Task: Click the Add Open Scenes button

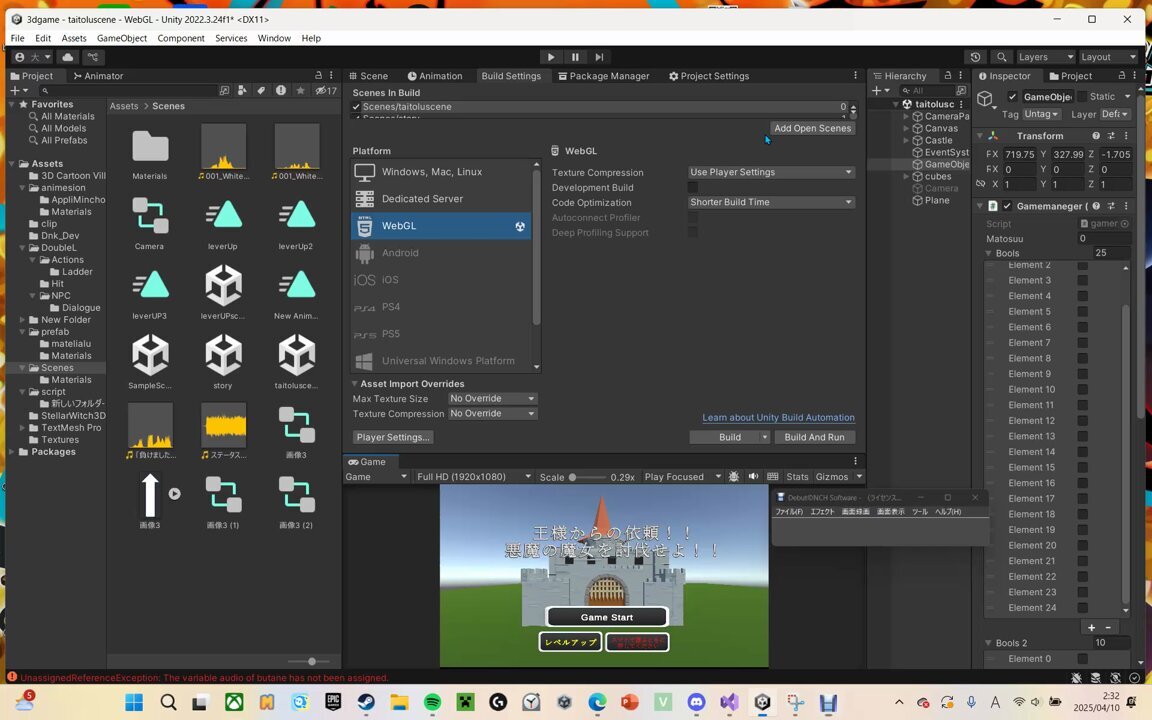Action: pos(812,128)
